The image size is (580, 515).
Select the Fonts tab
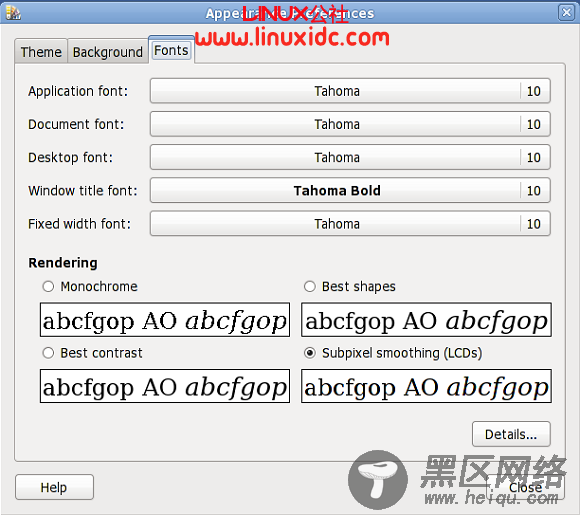click(x=171, y=50)
